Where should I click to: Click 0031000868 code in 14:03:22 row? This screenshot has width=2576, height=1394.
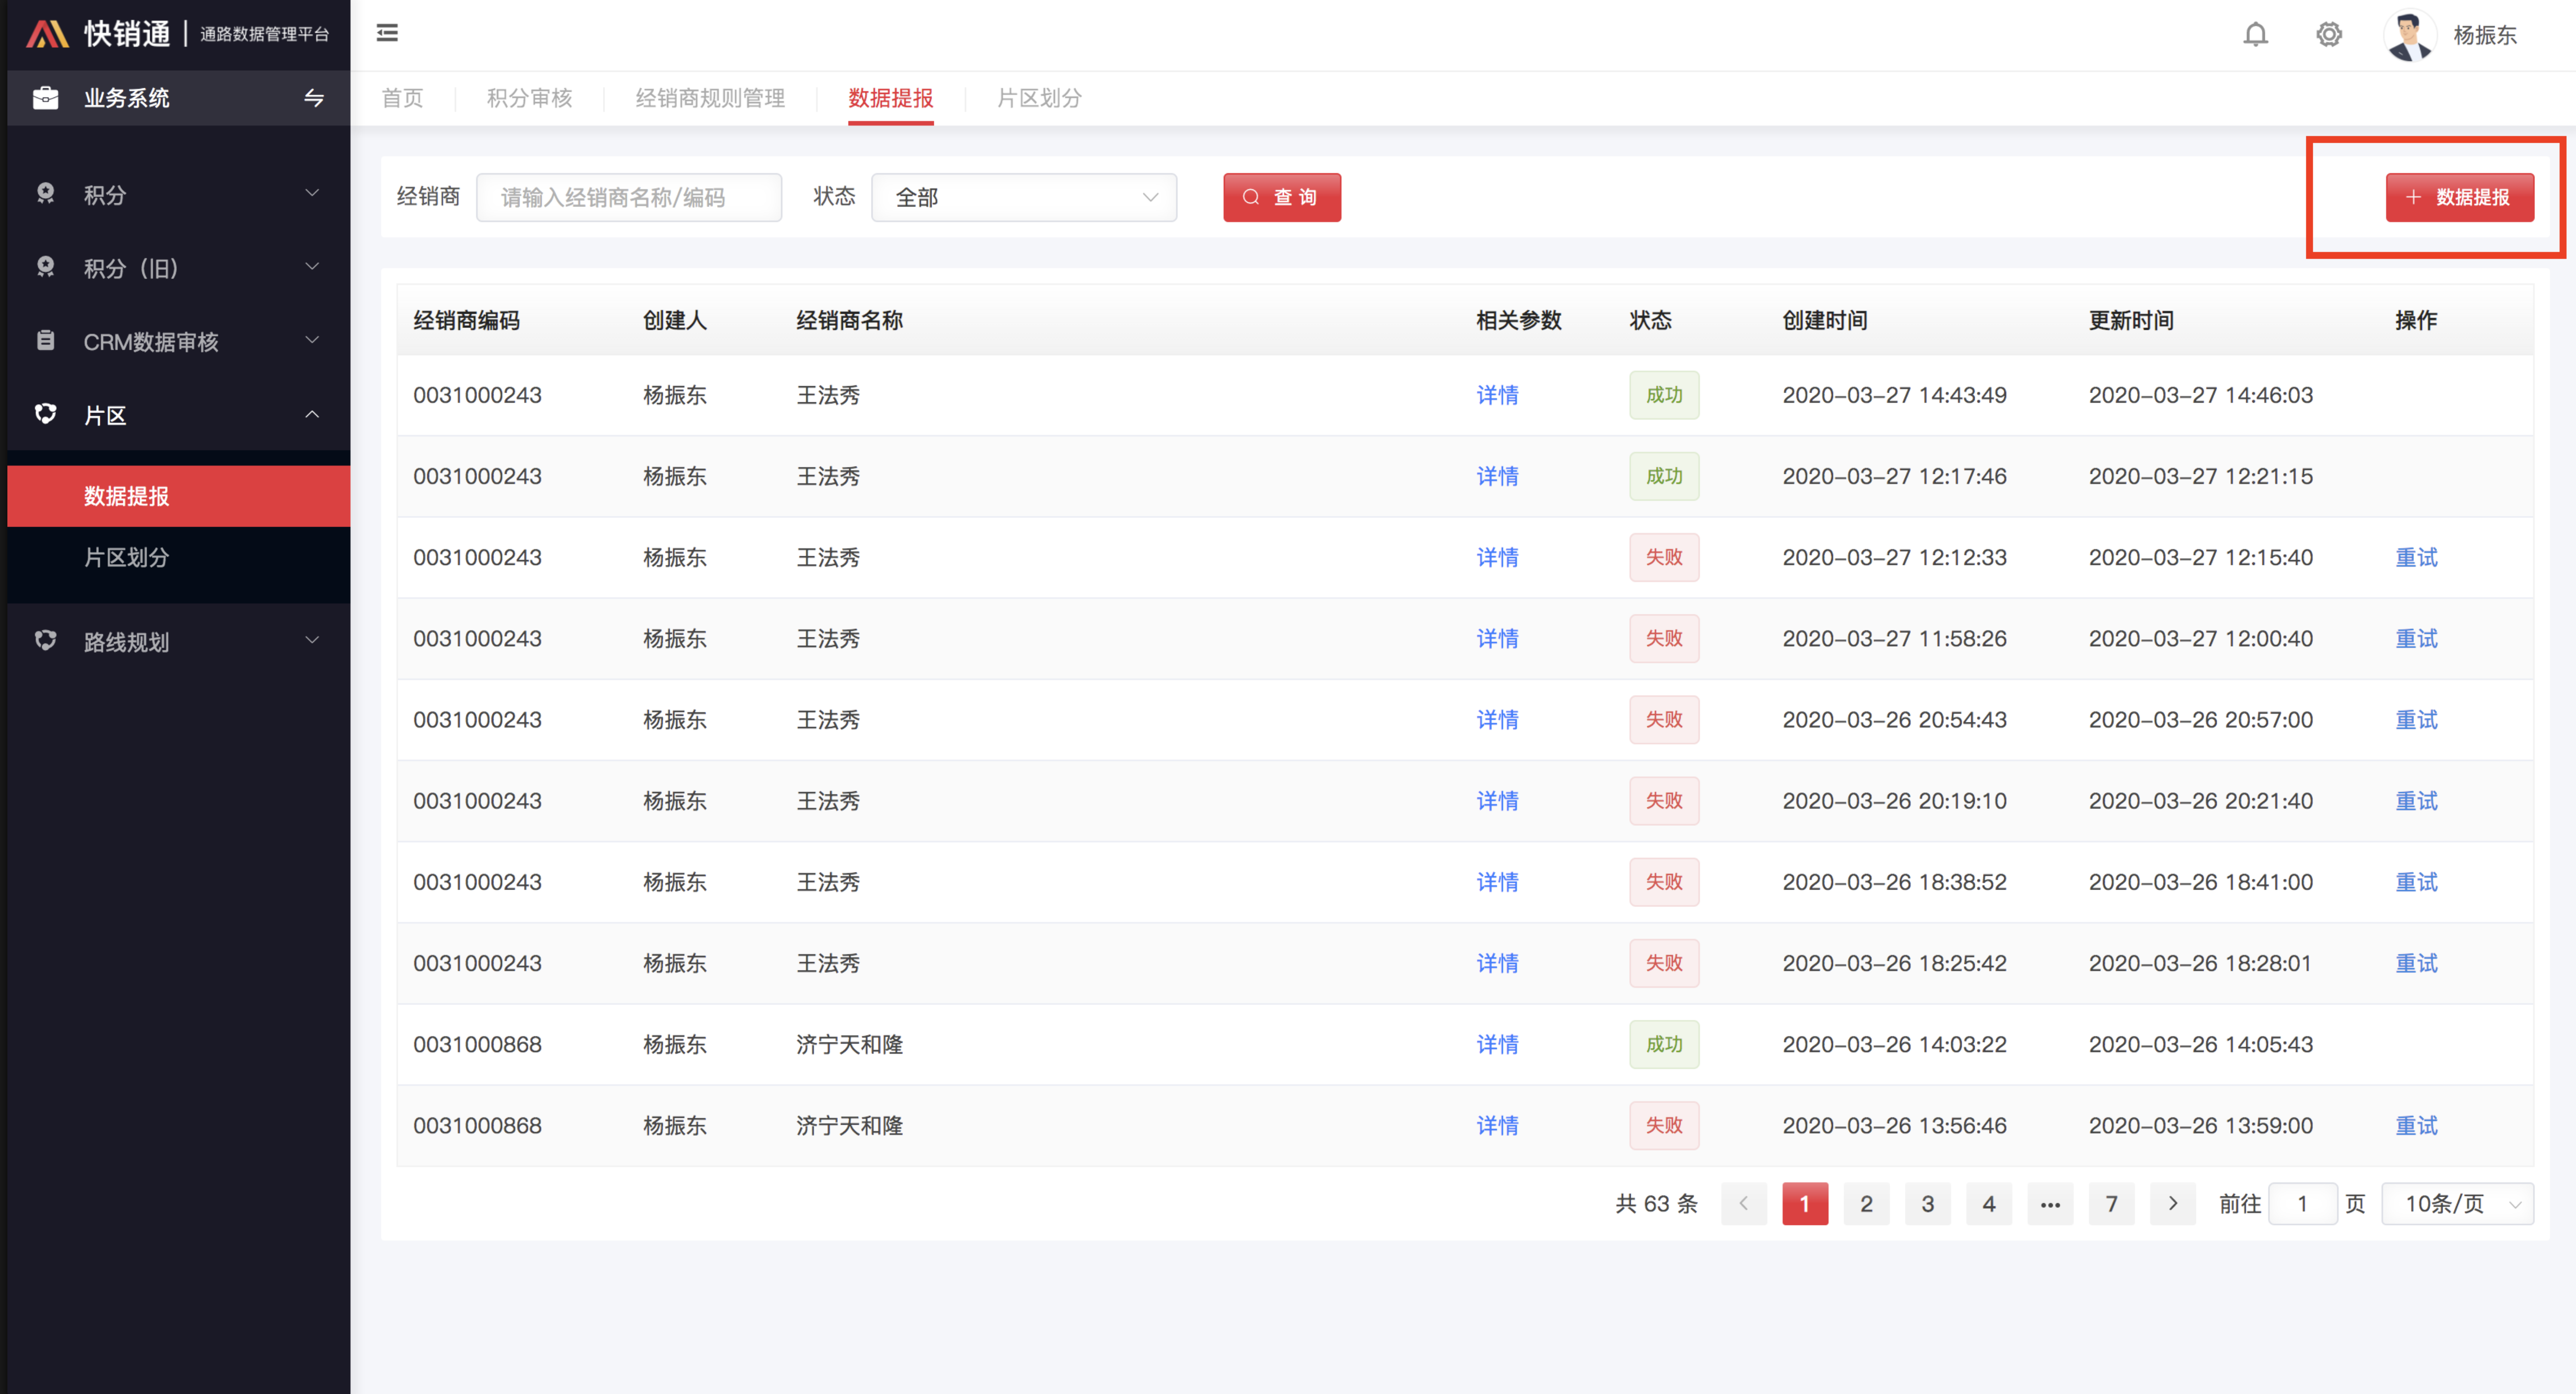pos(477,1044)
